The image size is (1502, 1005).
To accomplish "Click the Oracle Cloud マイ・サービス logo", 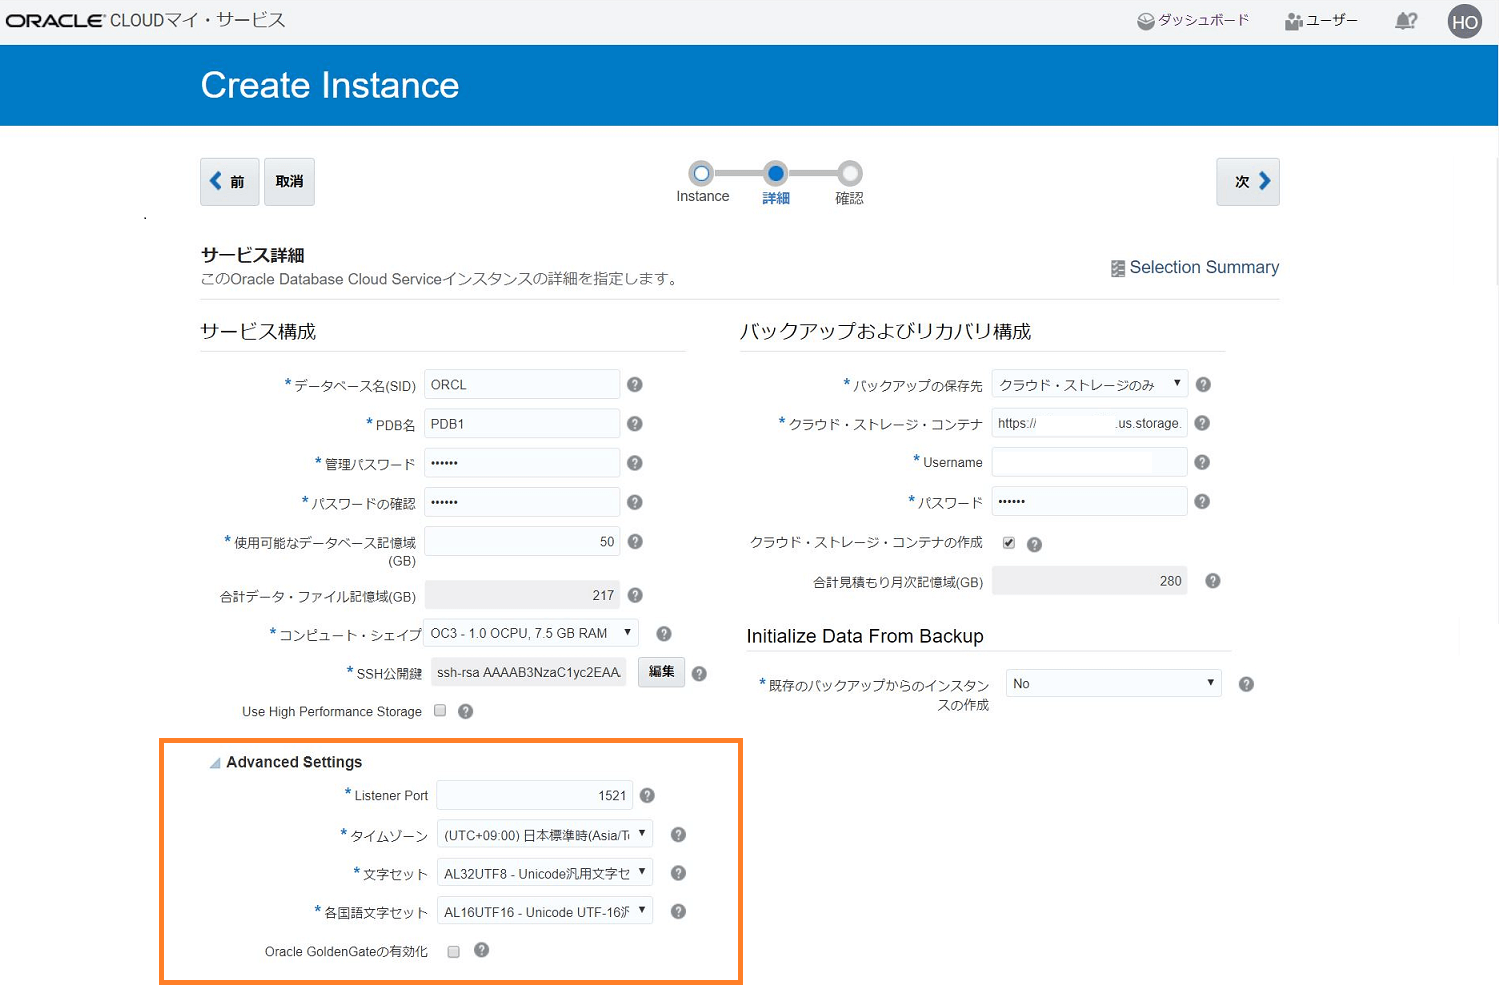I will pyautogui.click(x=146, y=20).
